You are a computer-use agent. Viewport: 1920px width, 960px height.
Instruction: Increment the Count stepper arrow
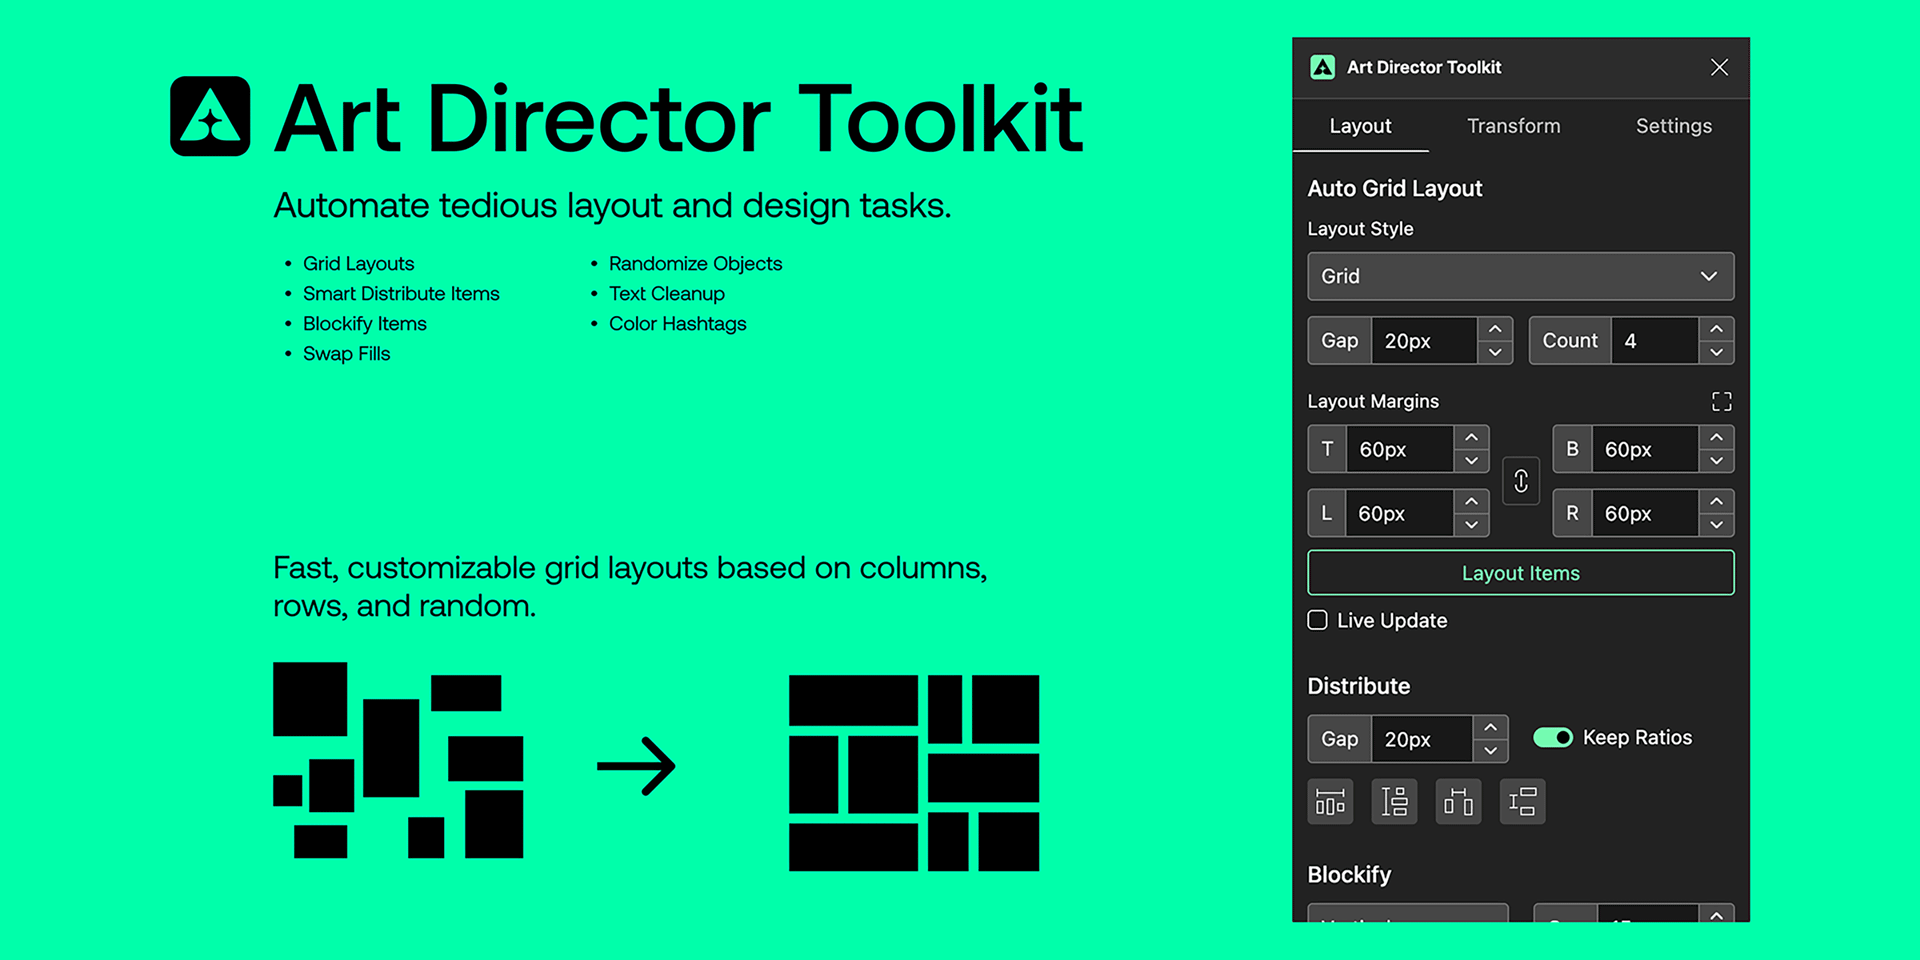click(x=1716, y=329)
